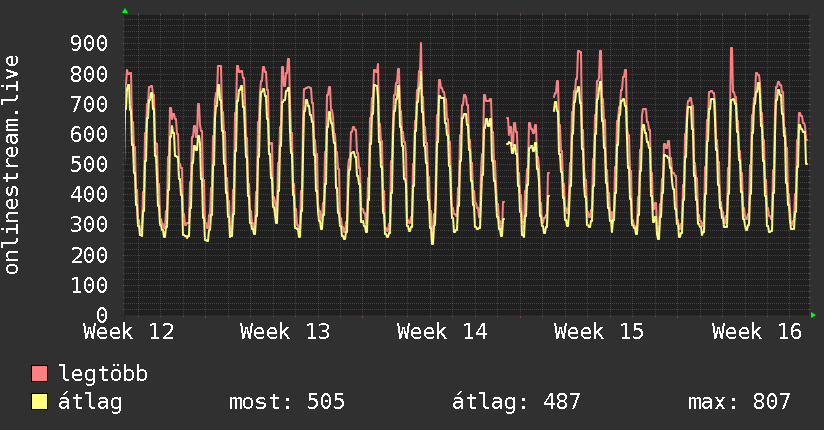Click the Week 14 axis label

(x=442, y=332)
